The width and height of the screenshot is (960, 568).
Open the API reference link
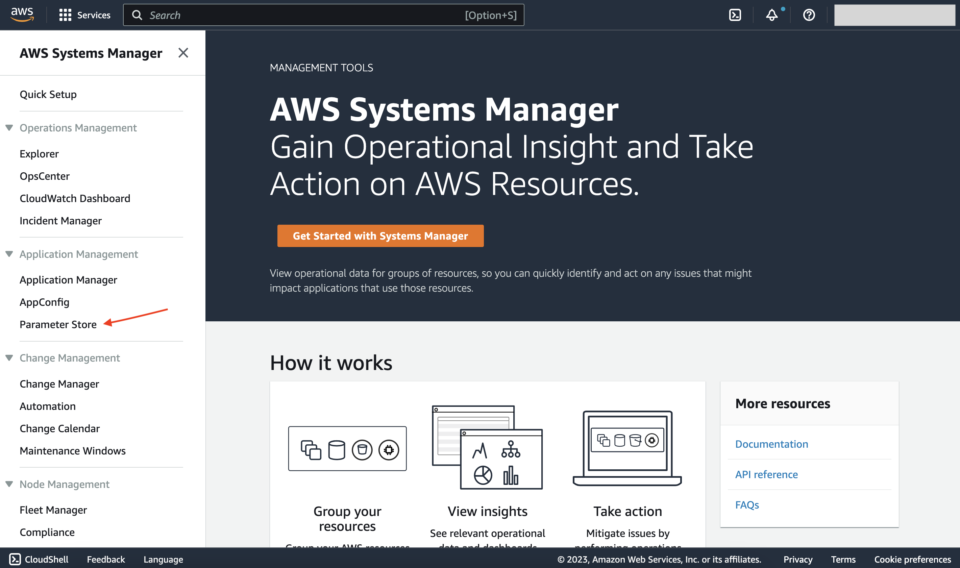tap(766, 474)
